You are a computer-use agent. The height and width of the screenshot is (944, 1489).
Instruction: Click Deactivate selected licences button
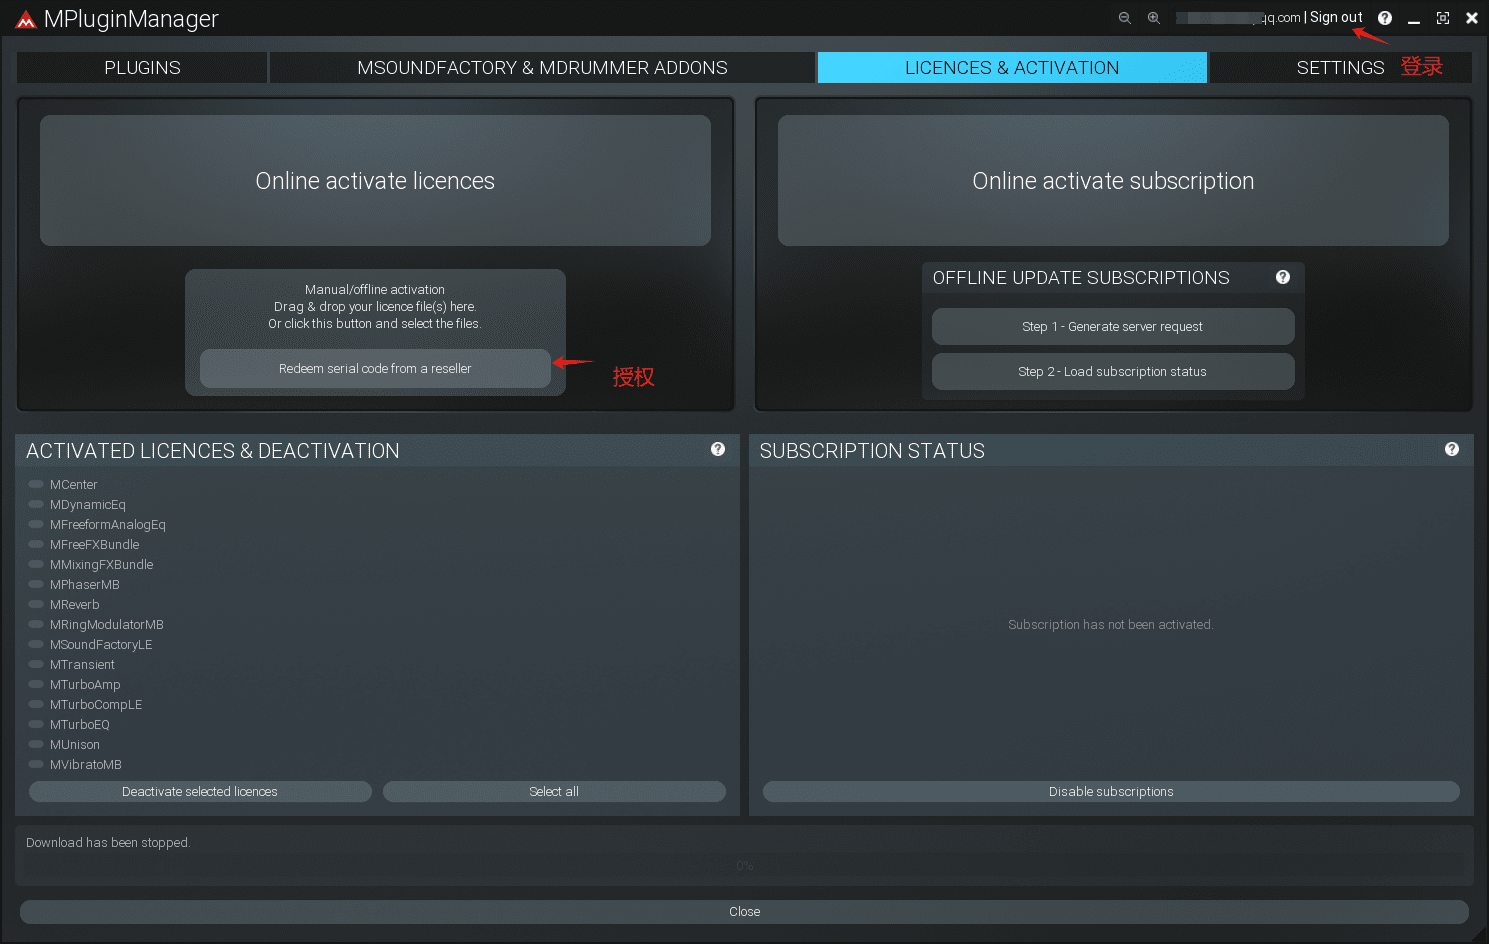point(200,791)
